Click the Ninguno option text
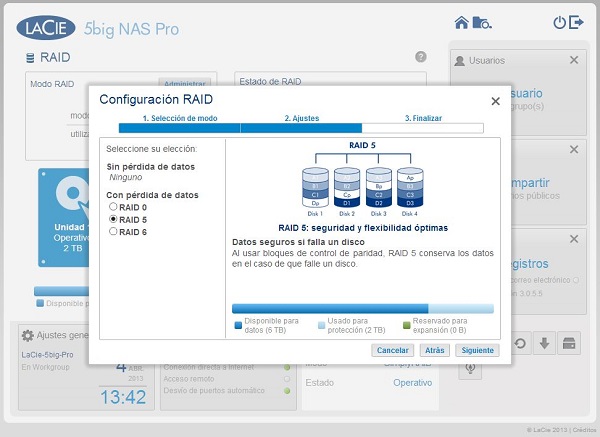The width and height of the screenshot is (600, 437). click(126, 177)
